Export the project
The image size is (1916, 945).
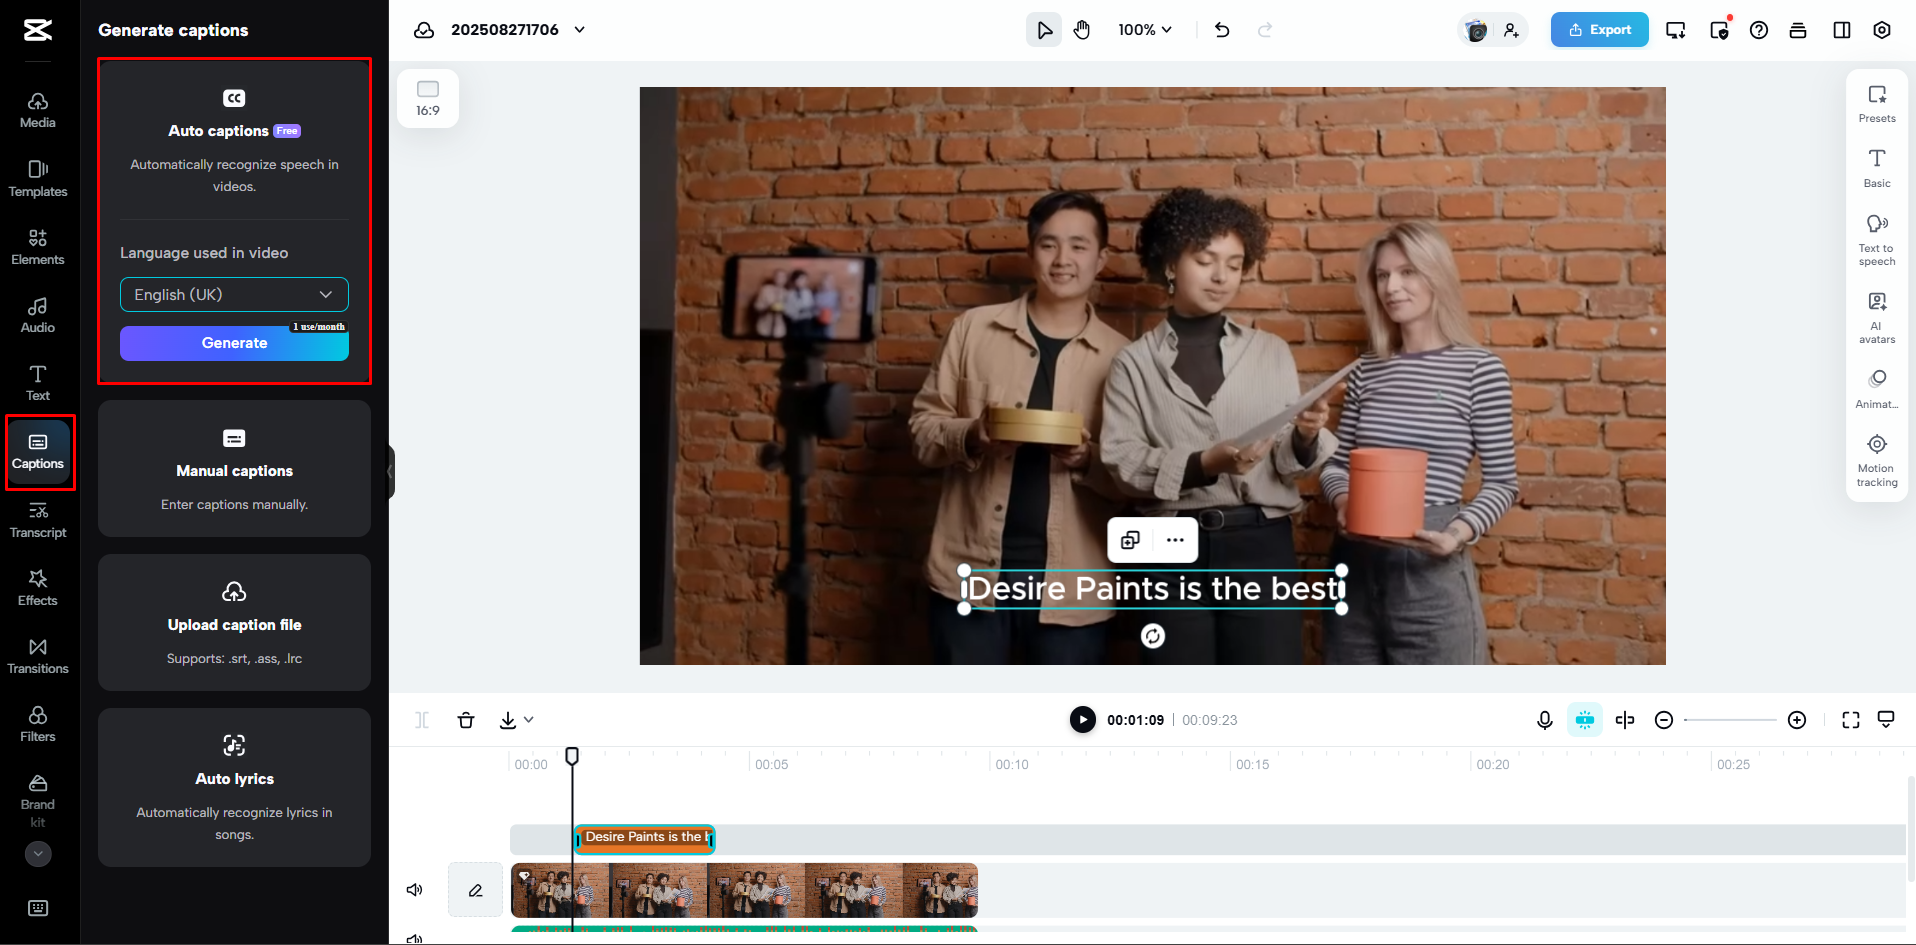coord(1598,29)
